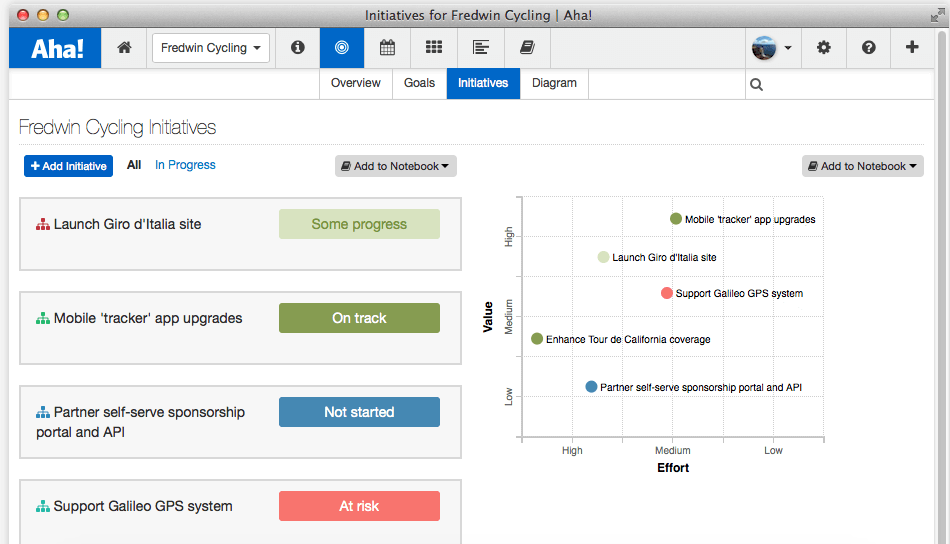Open the notebooks book icon

click(x=527, y=47)
